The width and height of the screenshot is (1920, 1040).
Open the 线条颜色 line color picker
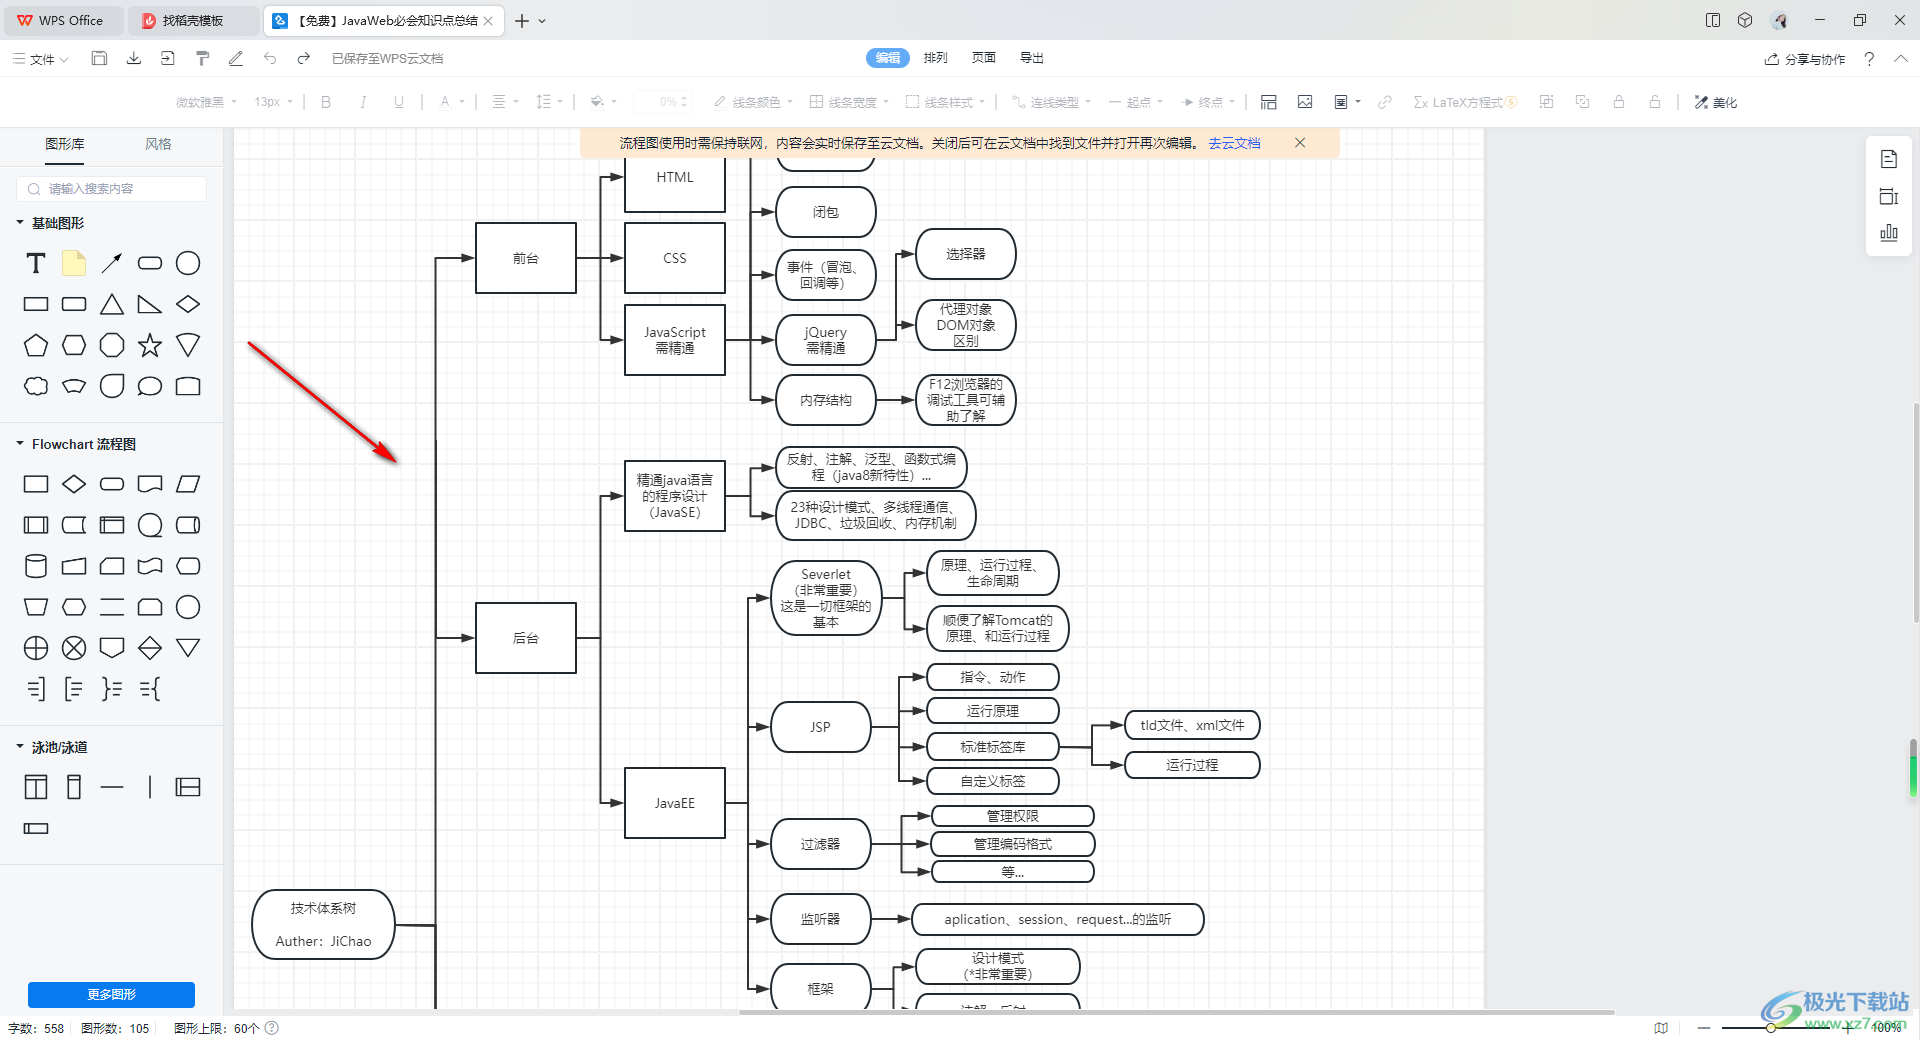click(752, 102)
